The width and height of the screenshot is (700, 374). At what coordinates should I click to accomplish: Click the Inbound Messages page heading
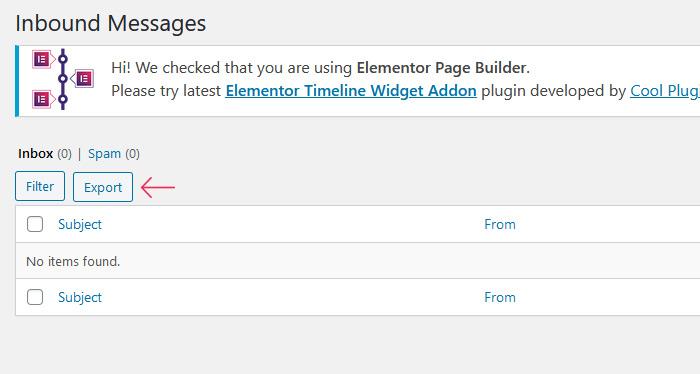111,23
